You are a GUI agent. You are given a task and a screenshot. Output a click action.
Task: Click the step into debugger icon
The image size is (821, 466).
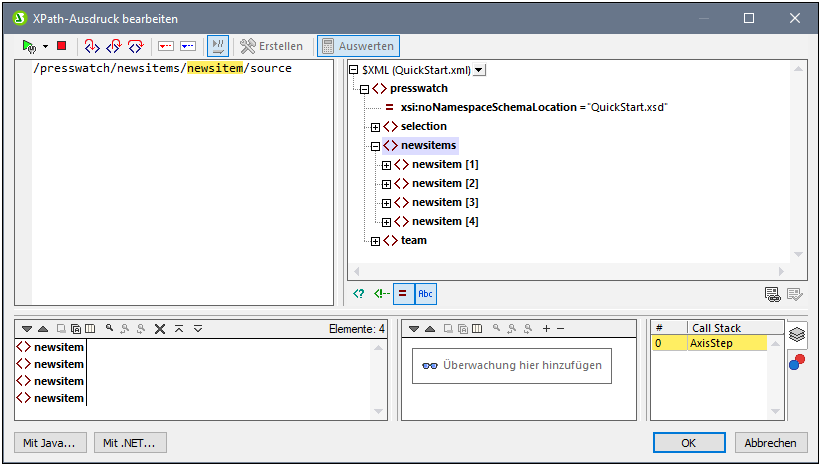(x=92, y=46)
